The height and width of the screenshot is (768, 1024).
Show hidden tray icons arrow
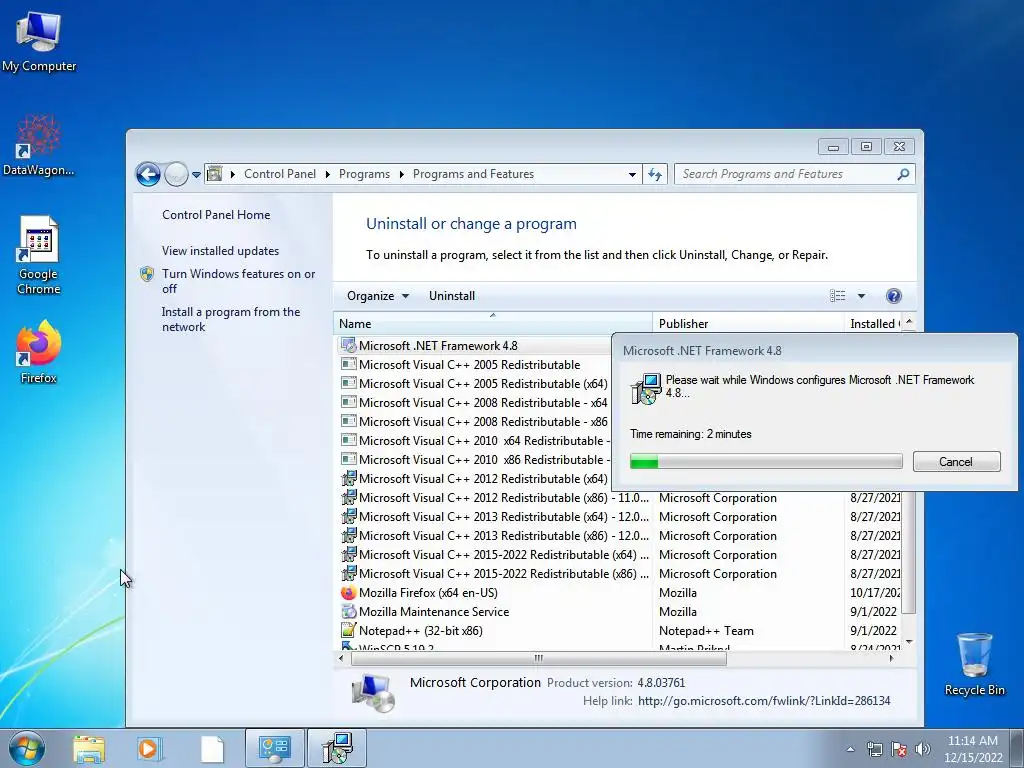pyautogui.click(x=850, y=749)
